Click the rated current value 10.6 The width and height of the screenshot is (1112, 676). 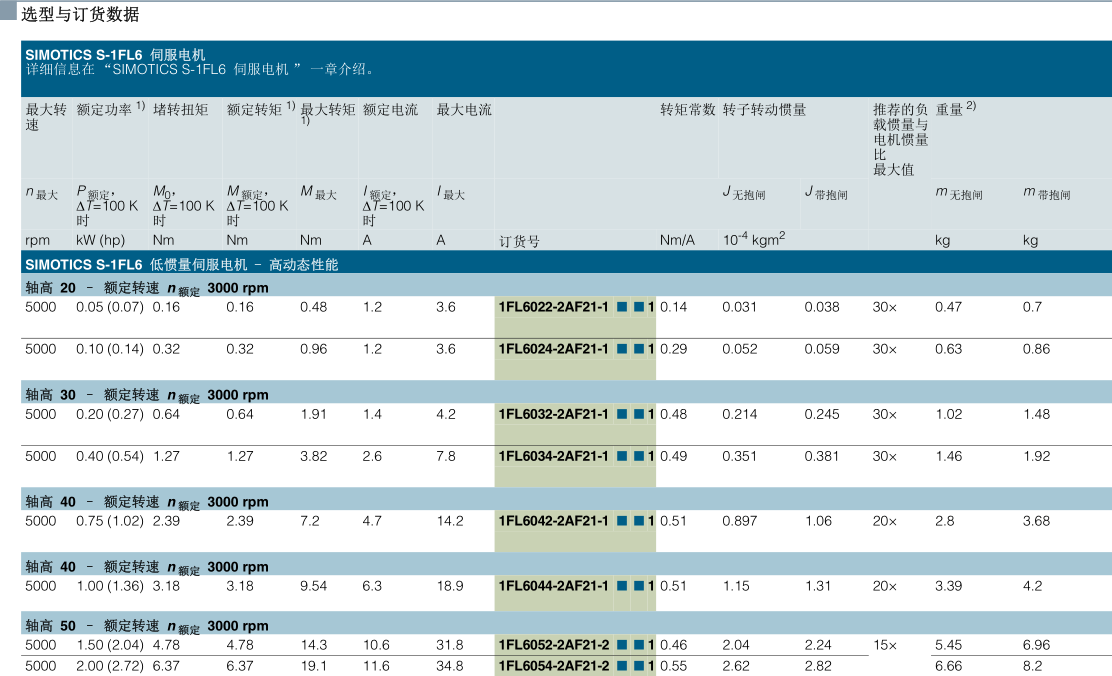(x=376, y=645)
